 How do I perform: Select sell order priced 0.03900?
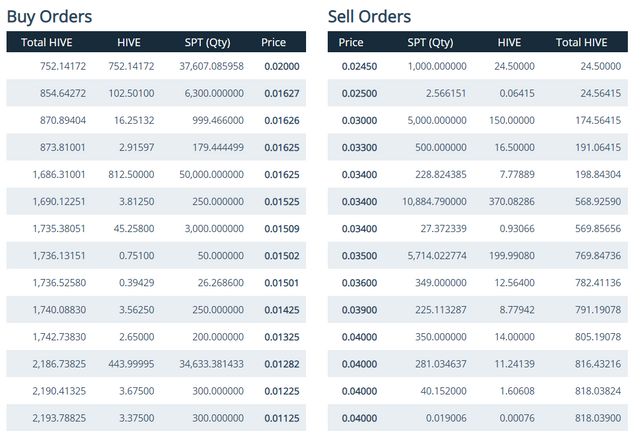(x=478, y=309)
